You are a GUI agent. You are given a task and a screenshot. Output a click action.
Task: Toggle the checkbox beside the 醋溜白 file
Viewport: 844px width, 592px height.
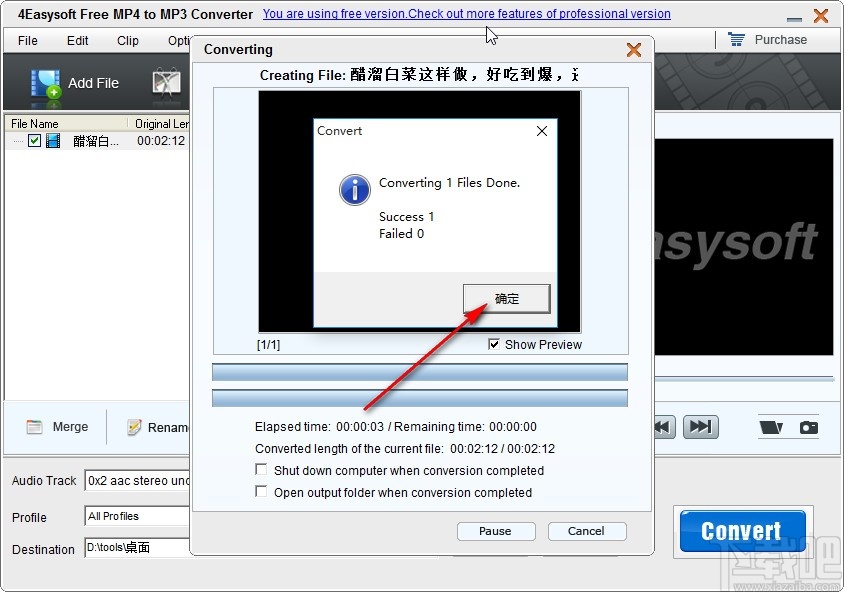(34, 141)
